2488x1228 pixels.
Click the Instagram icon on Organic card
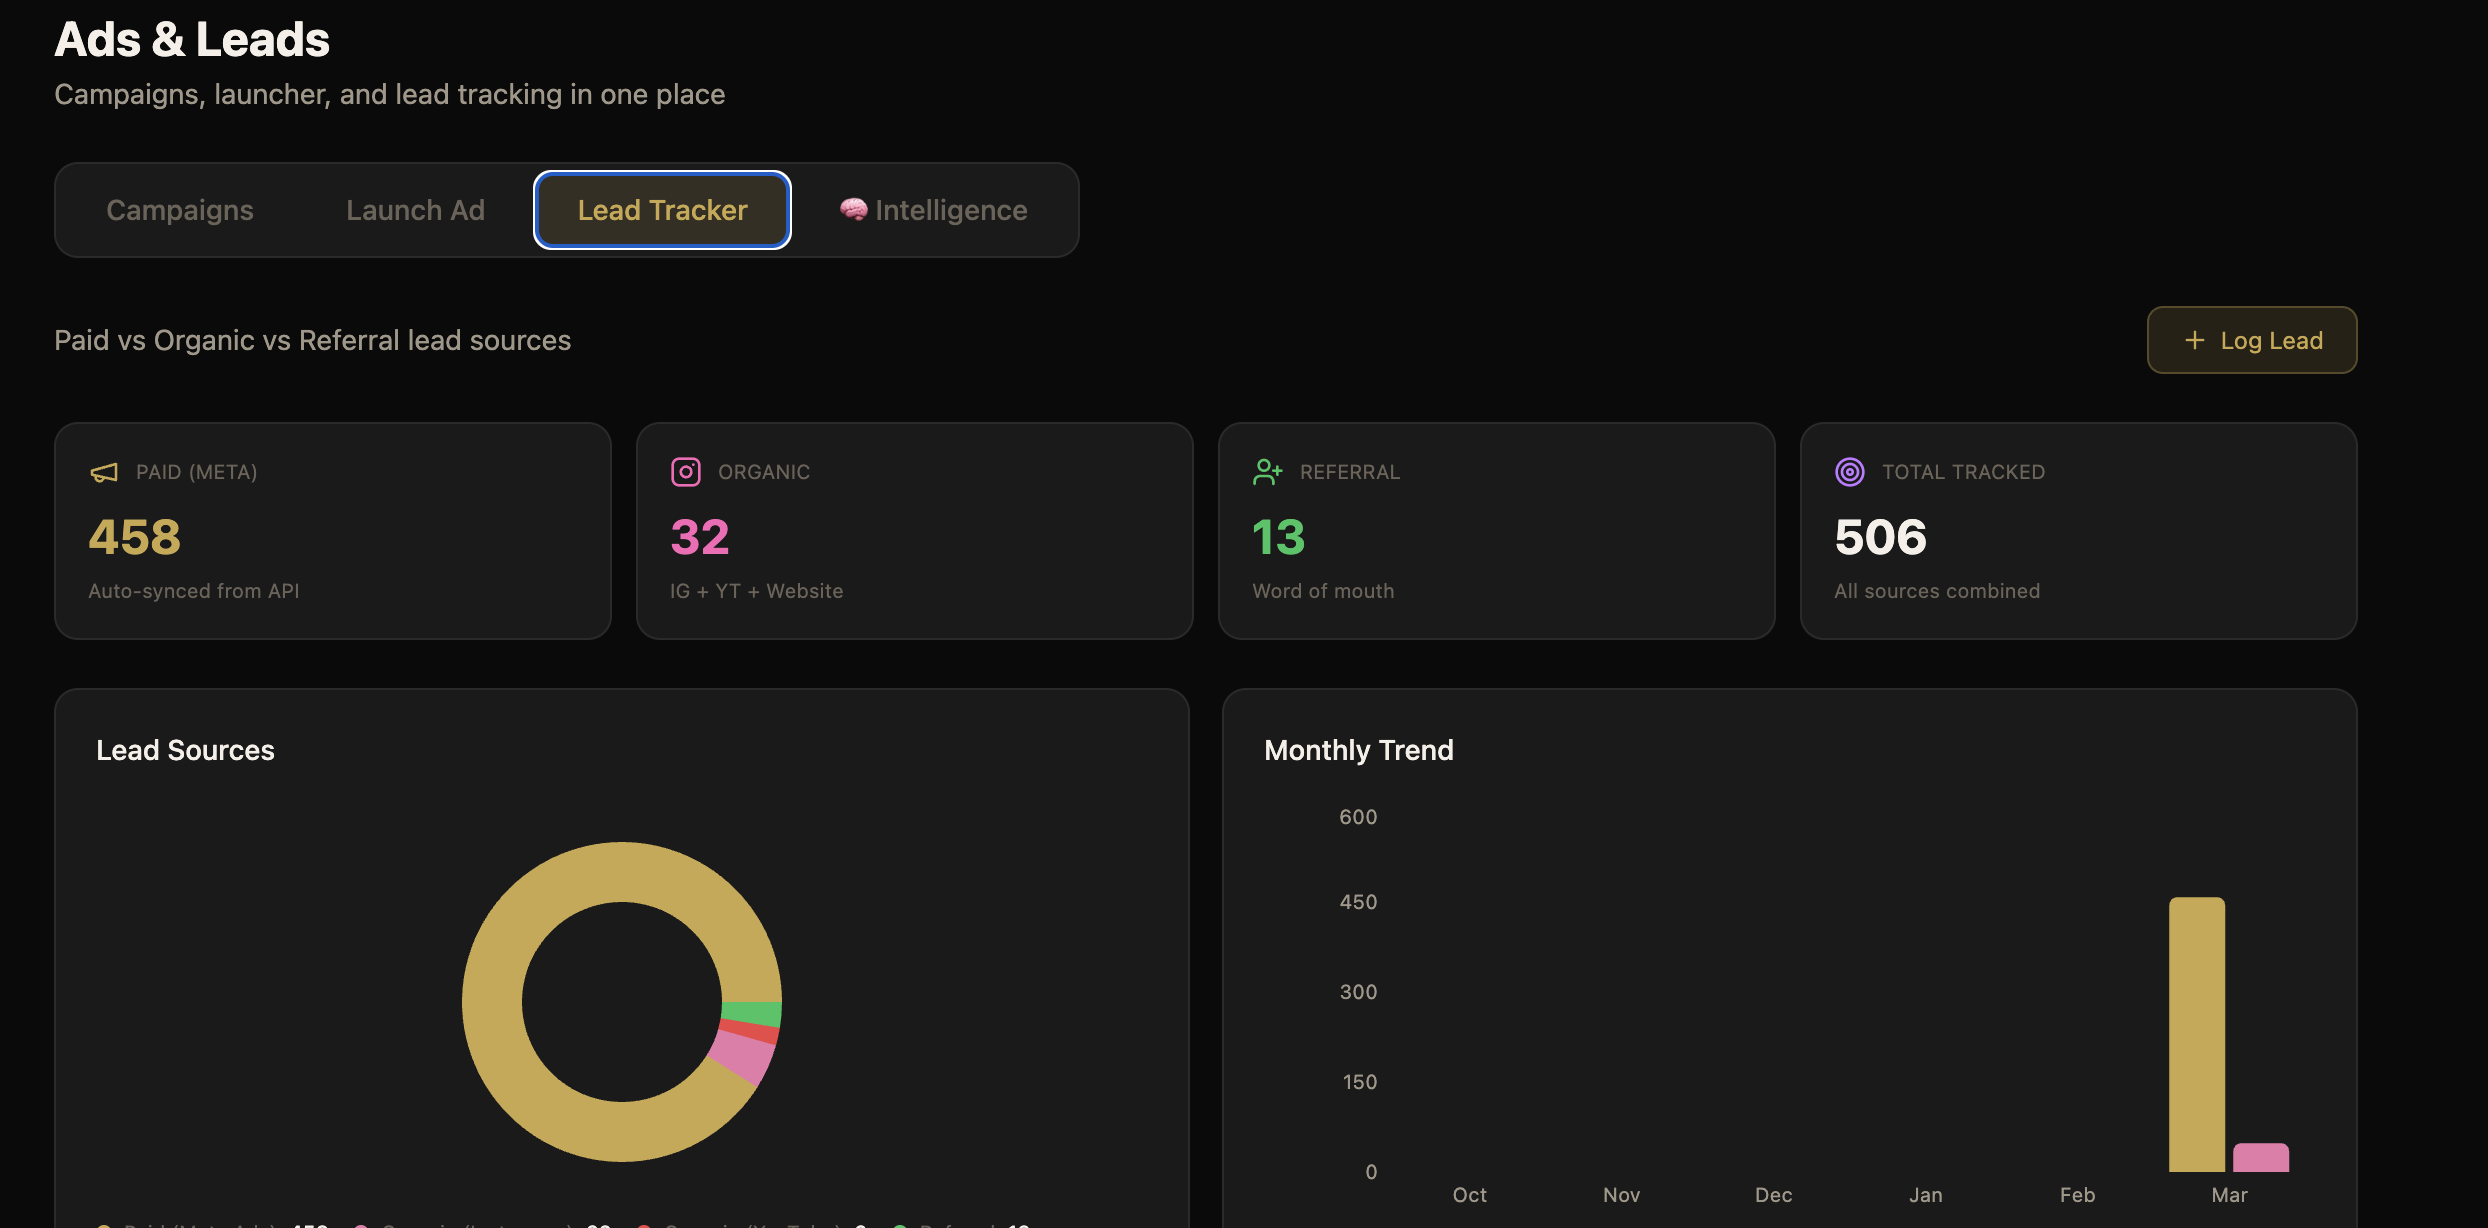[x=686, y=472]
